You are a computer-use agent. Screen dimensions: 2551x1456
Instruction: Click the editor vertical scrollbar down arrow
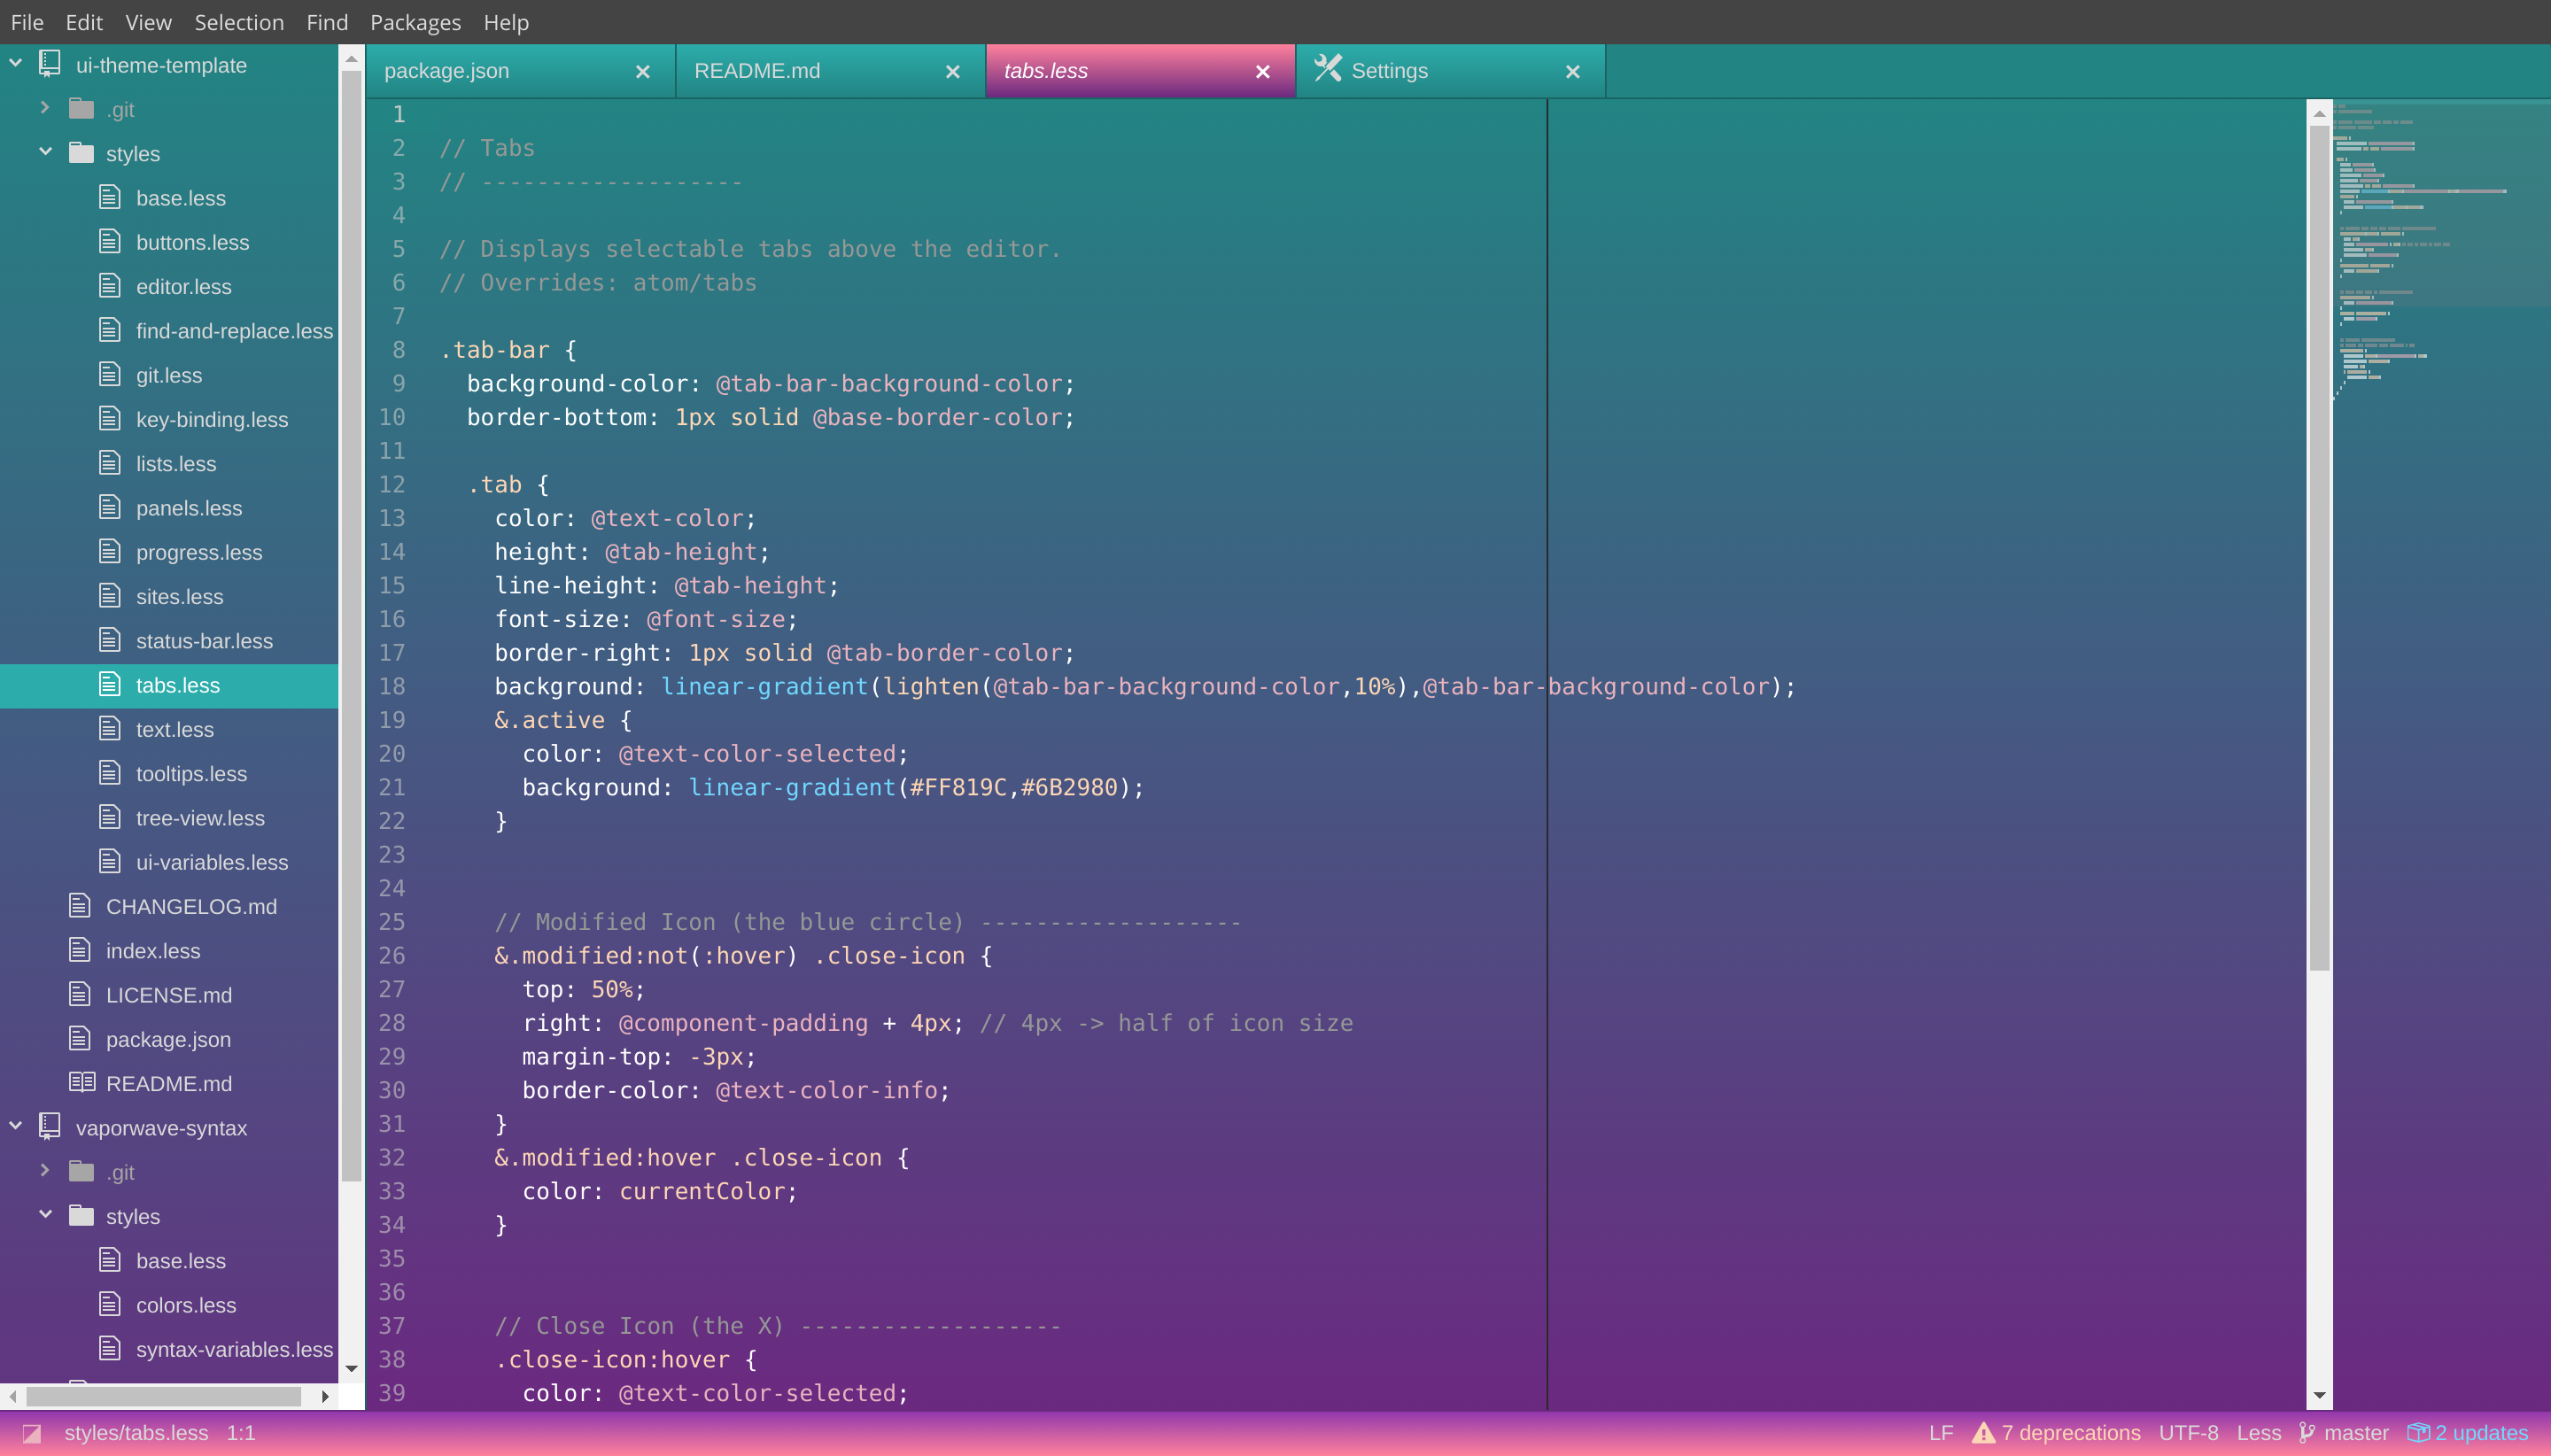tap(2319, 1395)
